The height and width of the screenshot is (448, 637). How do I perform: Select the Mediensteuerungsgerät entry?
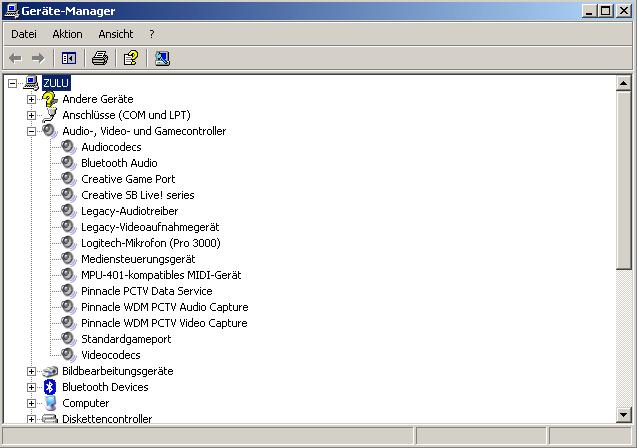coord(138,259)
